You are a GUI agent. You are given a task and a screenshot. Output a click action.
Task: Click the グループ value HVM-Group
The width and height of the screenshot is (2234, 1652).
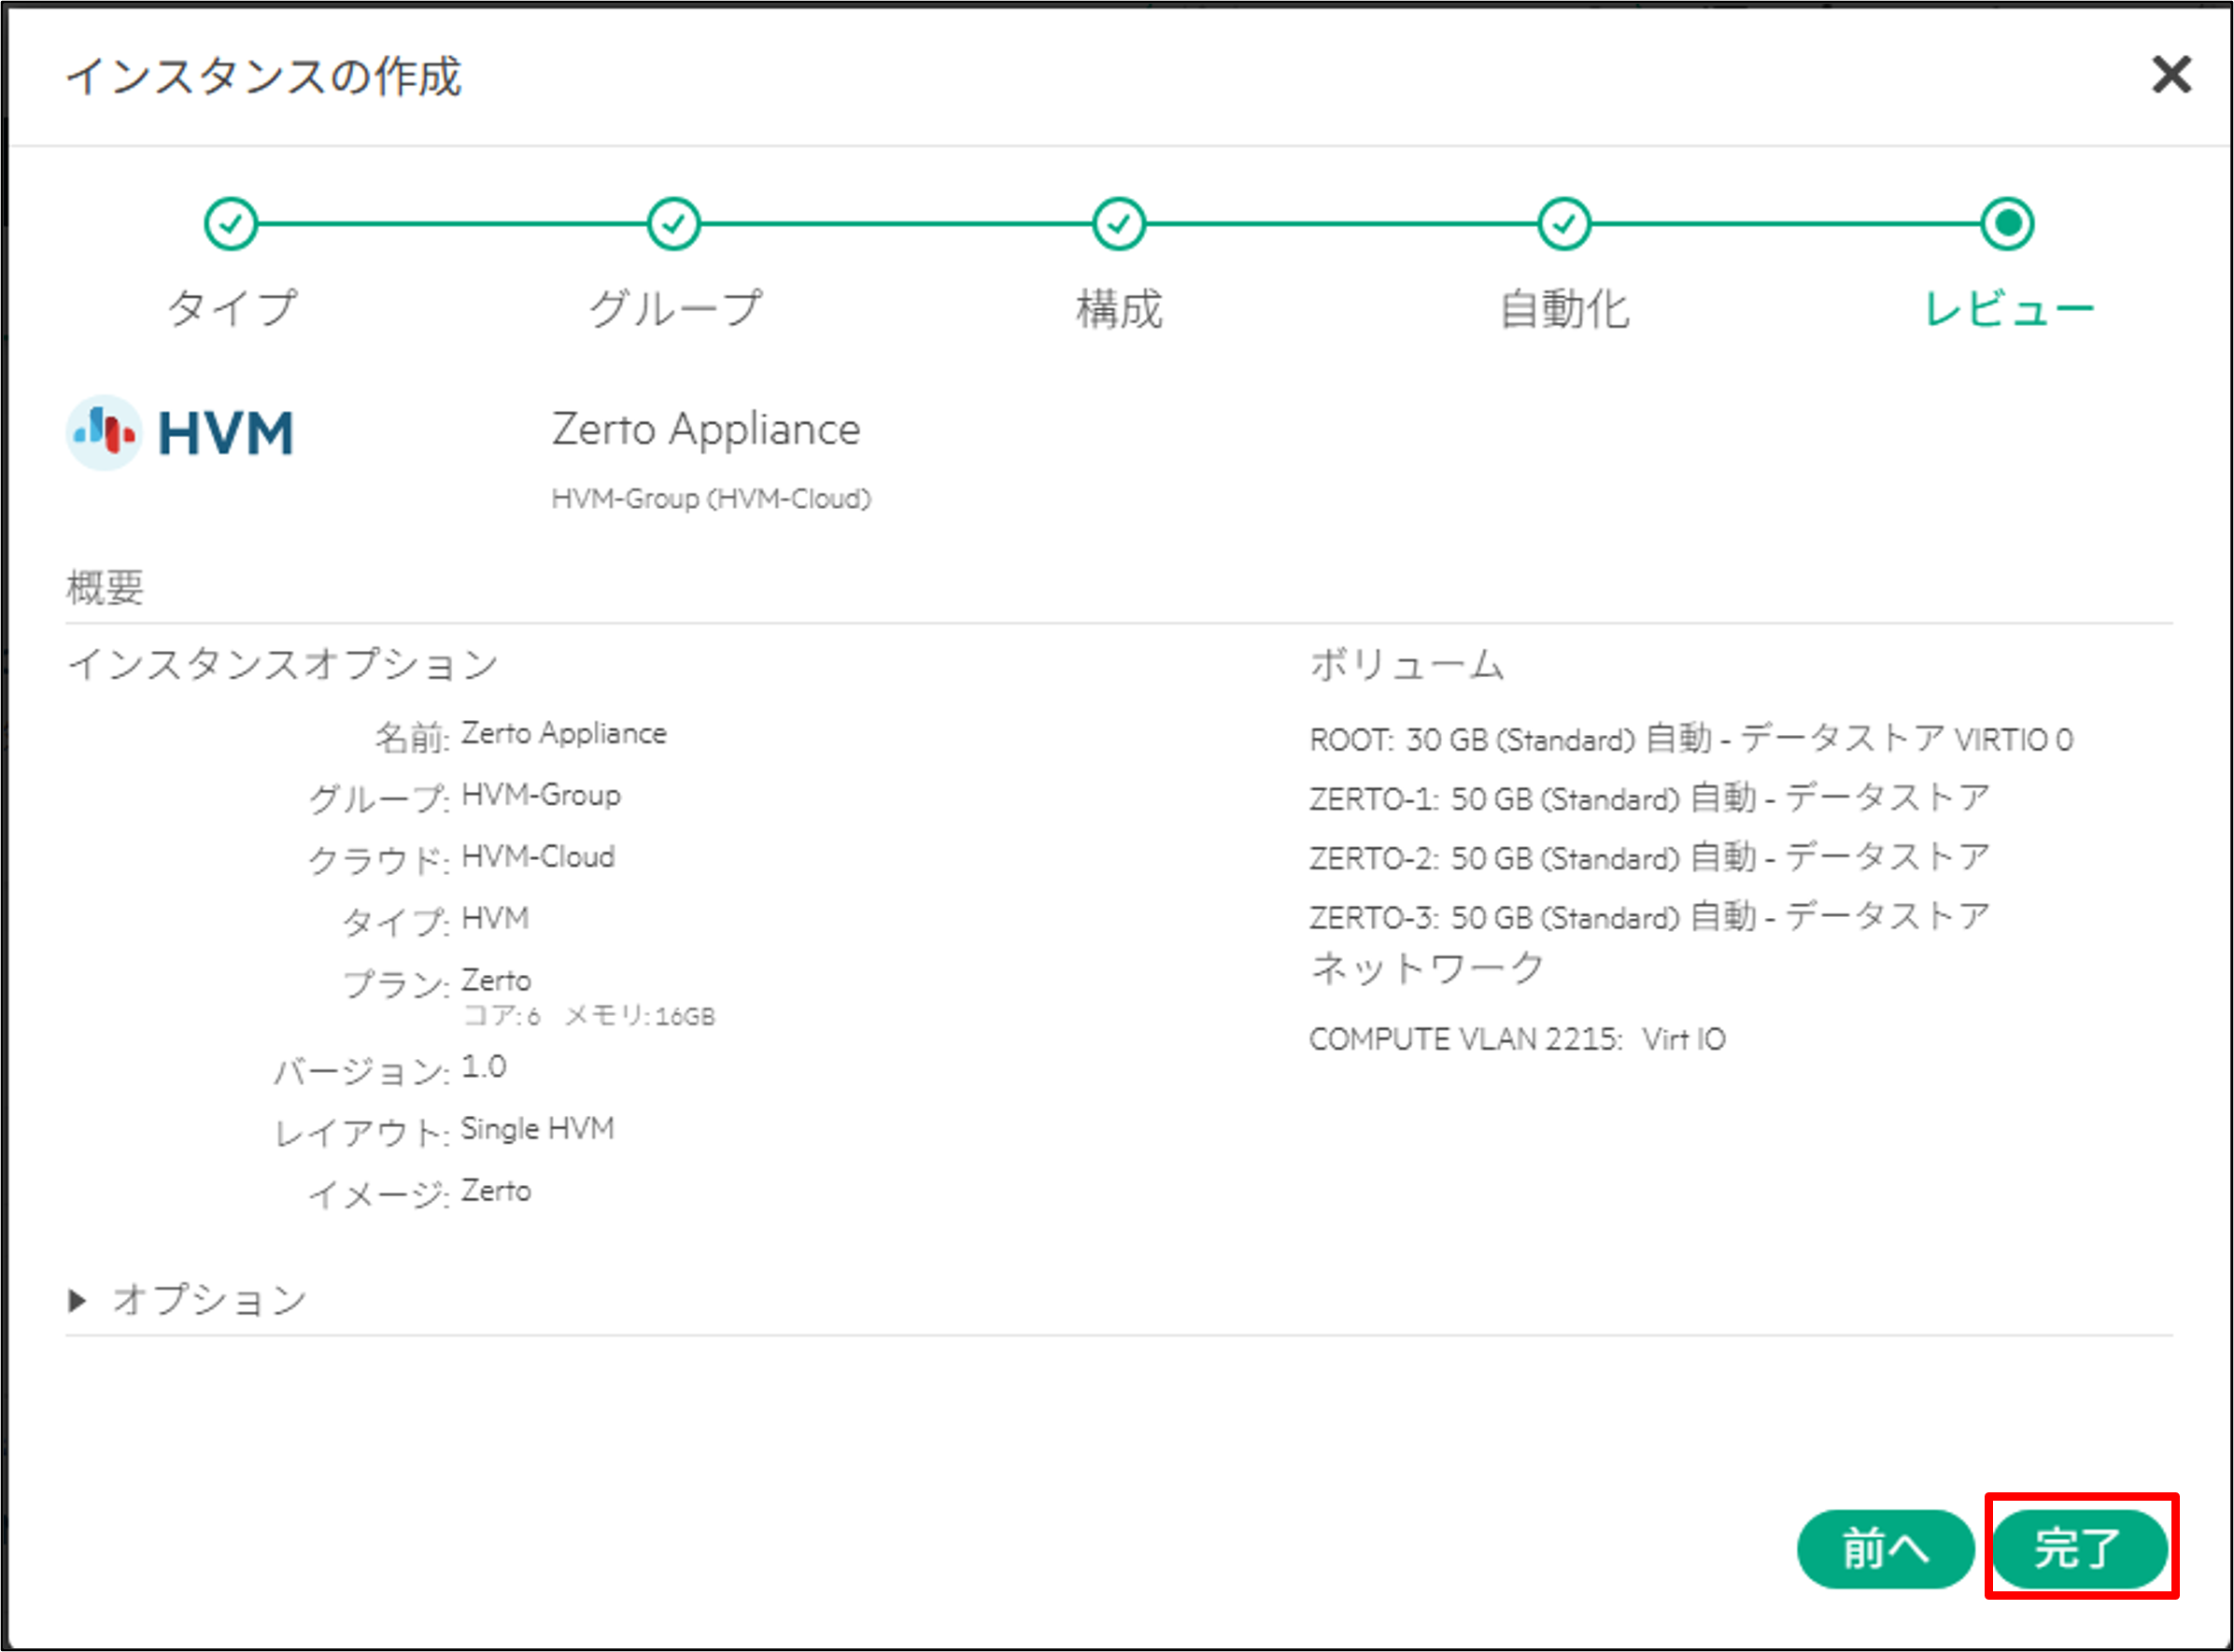pyautogui.click(x=541, y=795)
